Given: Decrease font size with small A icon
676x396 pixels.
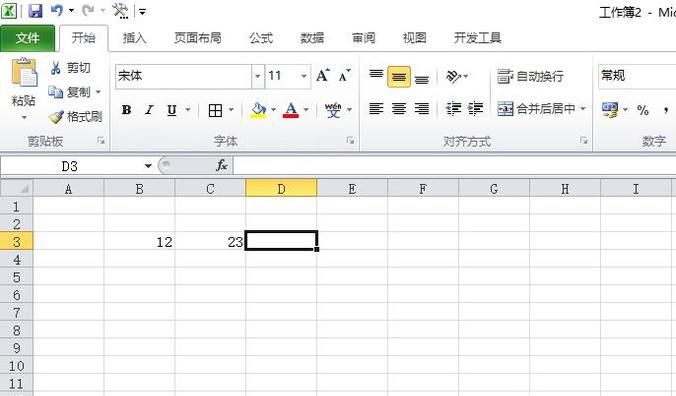Looking at the screenshot, I should click(344, 76).
